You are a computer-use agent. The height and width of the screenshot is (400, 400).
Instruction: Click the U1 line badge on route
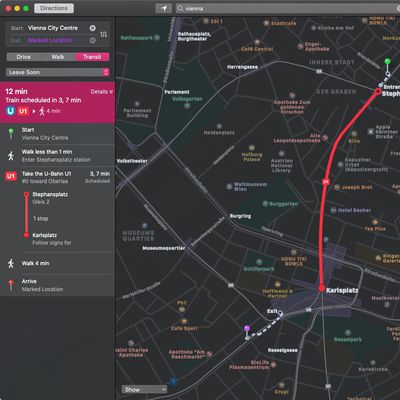pos(326,182)
